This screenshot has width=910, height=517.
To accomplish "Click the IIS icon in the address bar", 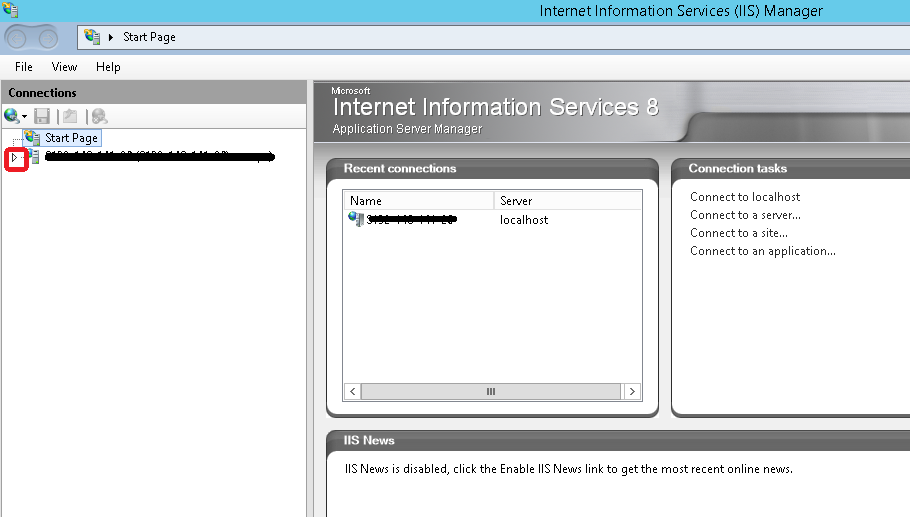I will click(x=92, y=37).
